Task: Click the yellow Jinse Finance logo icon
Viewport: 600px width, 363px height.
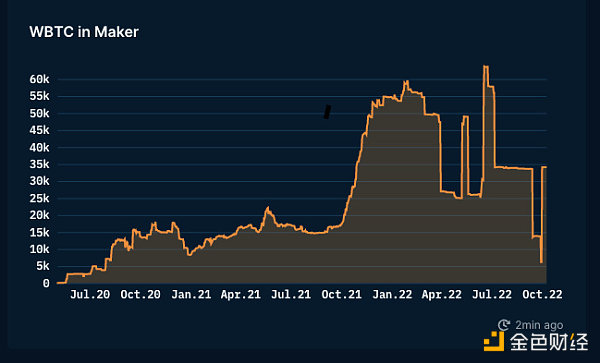Action: pos(494,341)
